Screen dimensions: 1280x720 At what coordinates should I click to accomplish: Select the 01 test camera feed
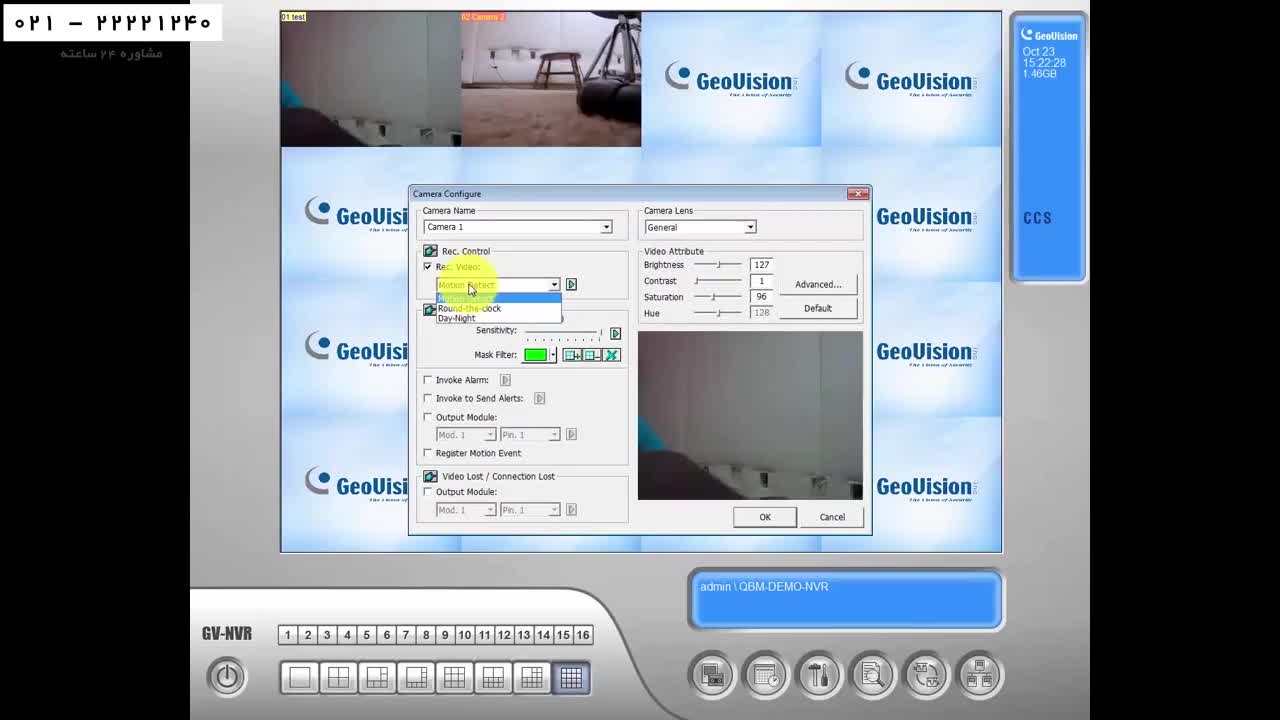coord(371,80)
